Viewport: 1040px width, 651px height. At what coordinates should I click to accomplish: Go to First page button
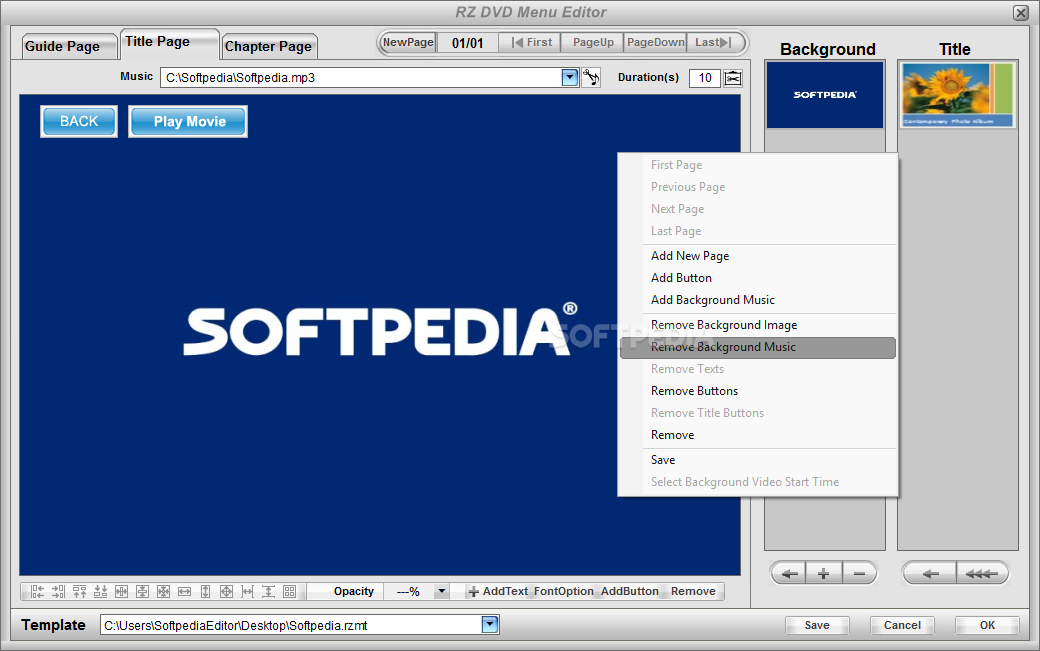(x=532, y=42)
